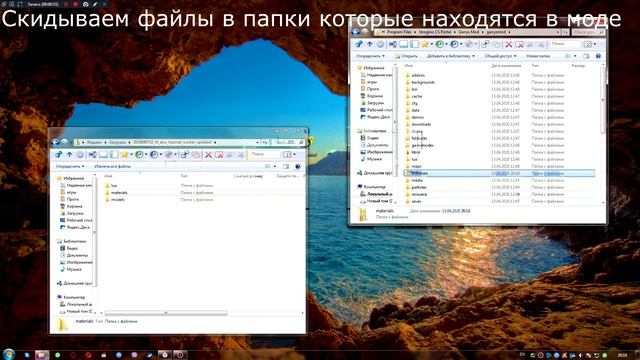Viewport: 640px width, 360px height.
Task: Select materials folder in archive window
Action: (116, 192)
